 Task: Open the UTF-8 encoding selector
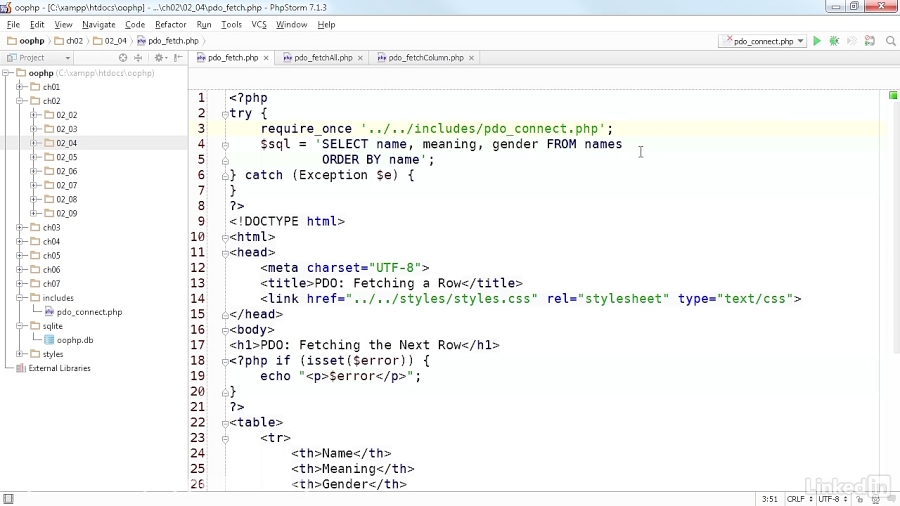coord(832,498)
